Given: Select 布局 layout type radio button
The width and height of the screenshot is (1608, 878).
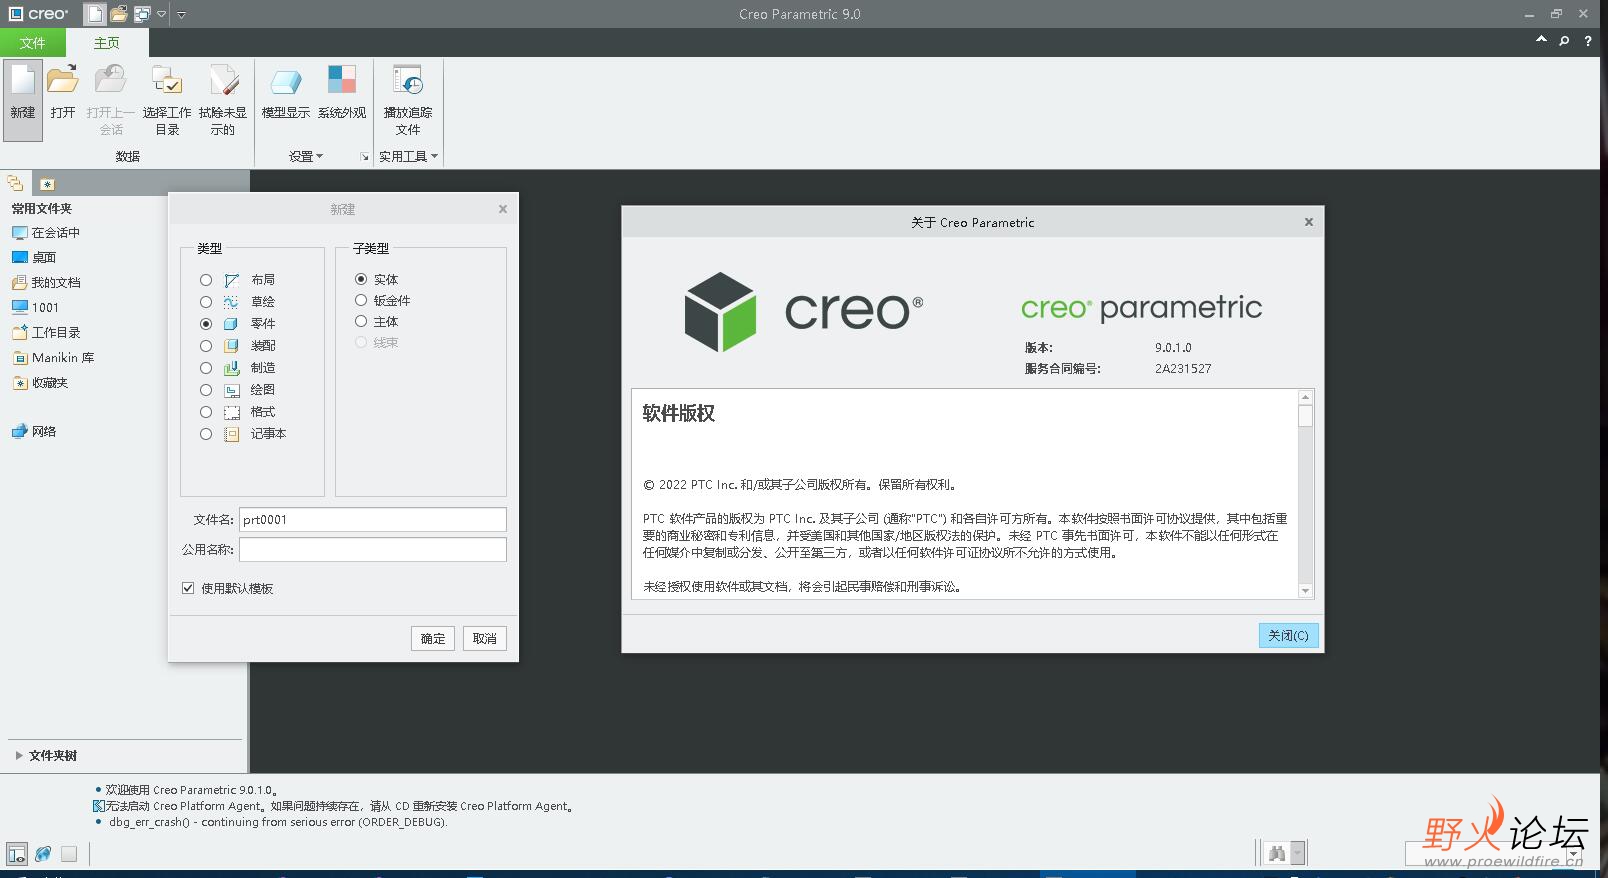Looking at the screenshot, I should [x=206, y=280].
